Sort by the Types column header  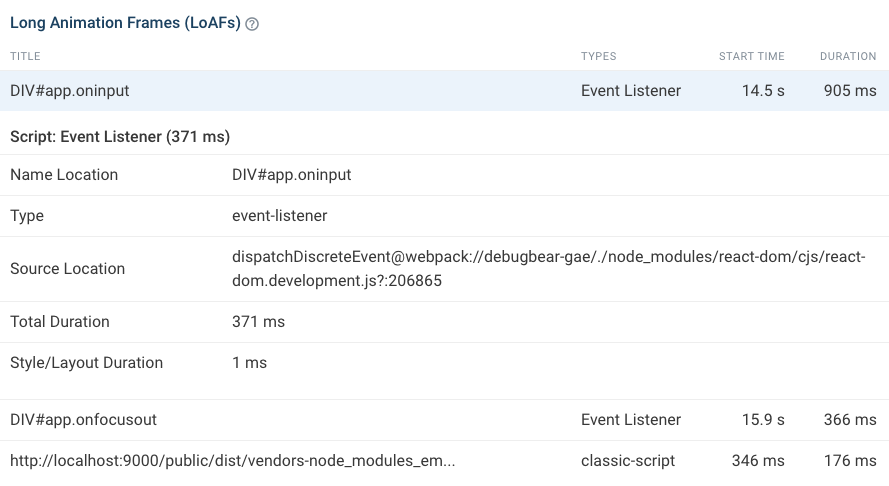(598, 57)
